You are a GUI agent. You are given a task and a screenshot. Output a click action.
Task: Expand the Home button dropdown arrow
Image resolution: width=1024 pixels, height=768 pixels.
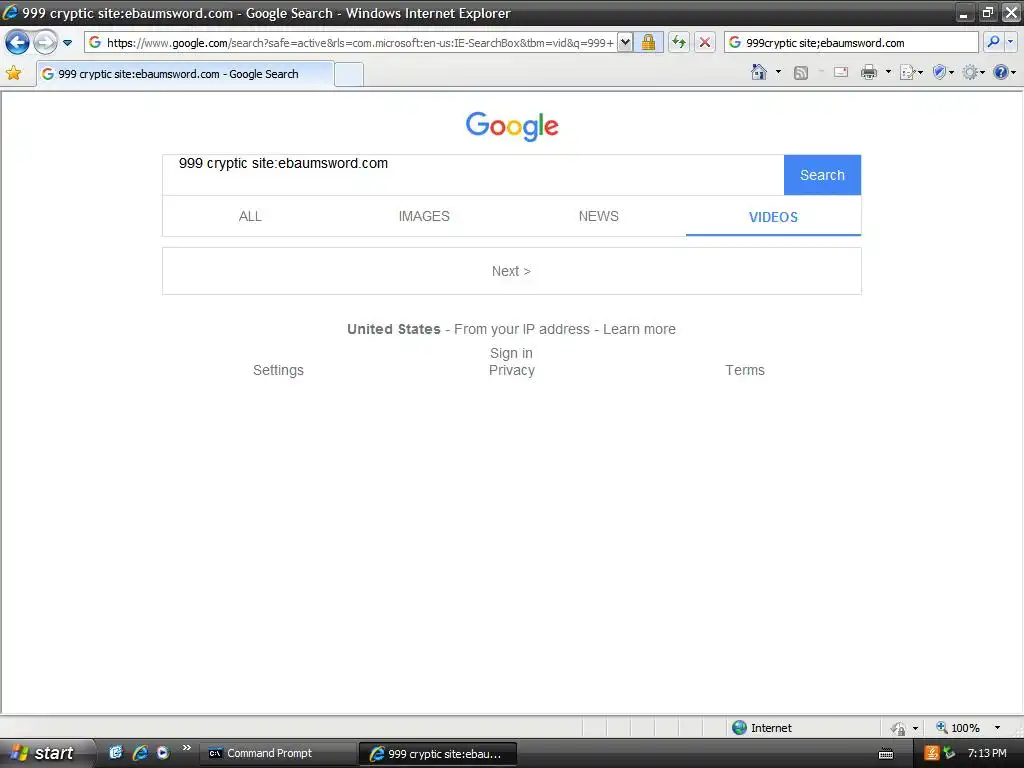coord(778,72)
